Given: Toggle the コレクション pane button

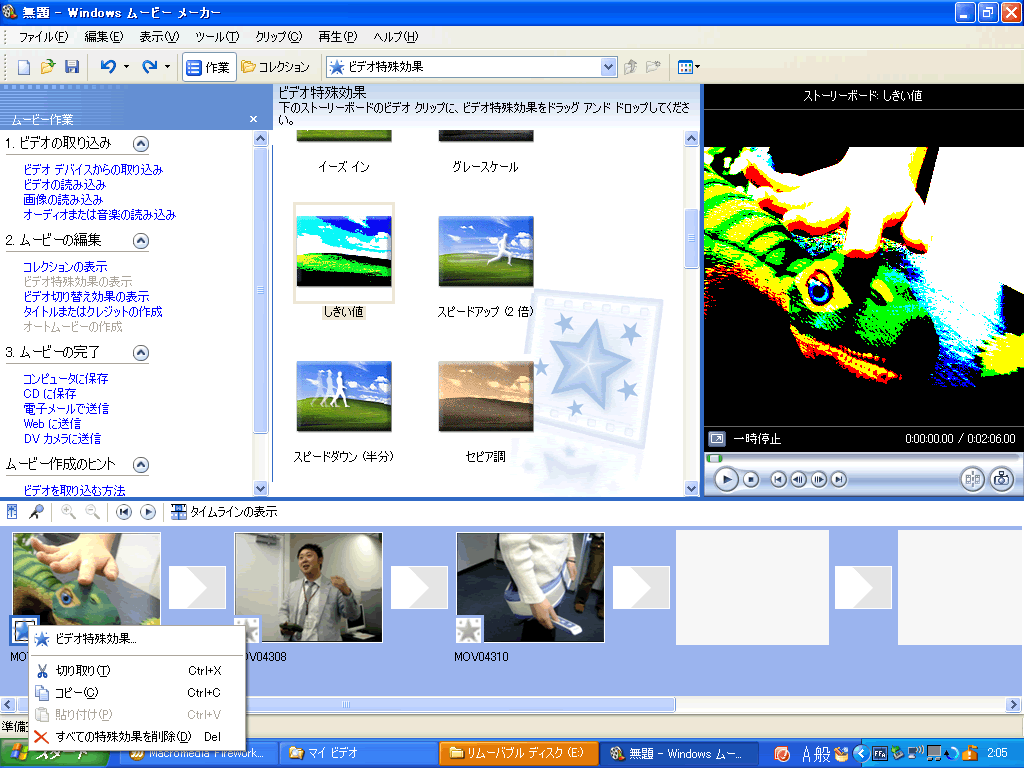Looking at the screenshot, I should pyautogui.click(x=276, y=67).
